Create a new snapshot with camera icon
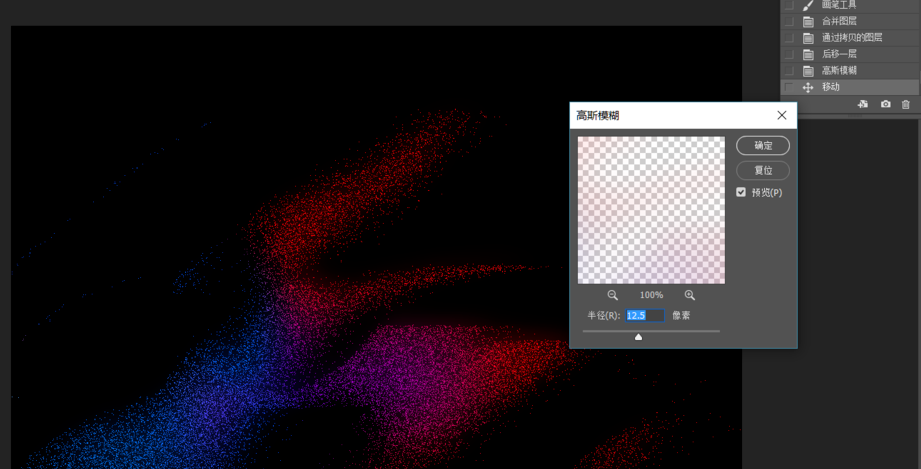Viewport: 921px width, 469px height. click(x=885, y=104)
